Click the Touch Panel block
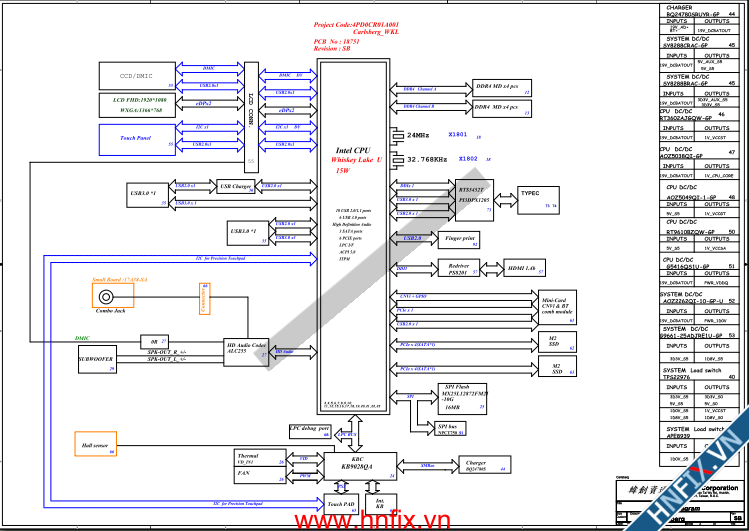This screenshot has height=531, width=749. tap(136, 138)
